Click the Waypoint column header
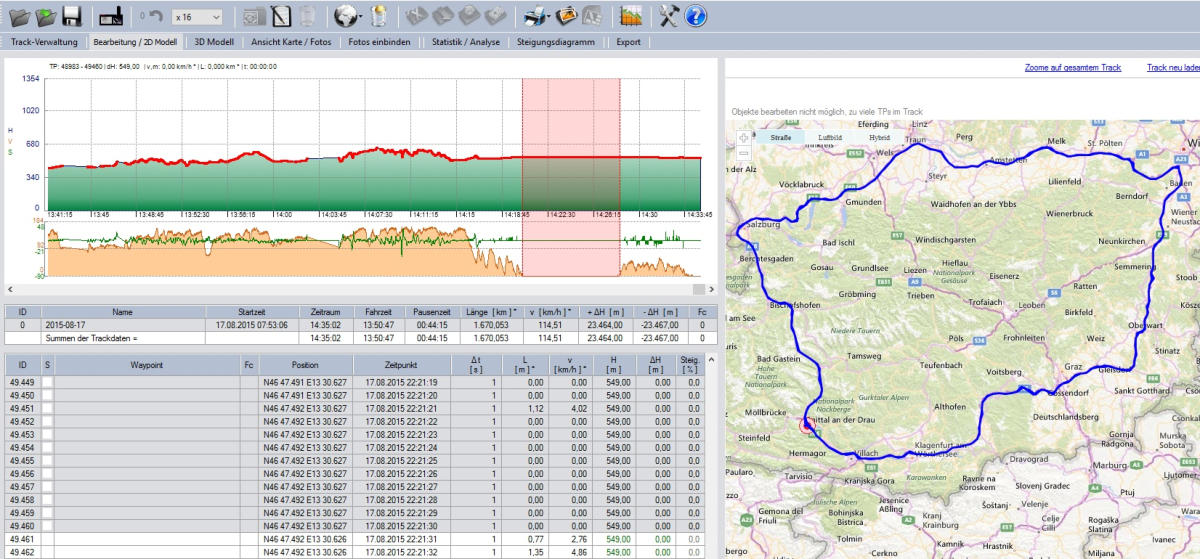Image resolution: width=1200 pixels, height=559 pixels. (146, 365)
